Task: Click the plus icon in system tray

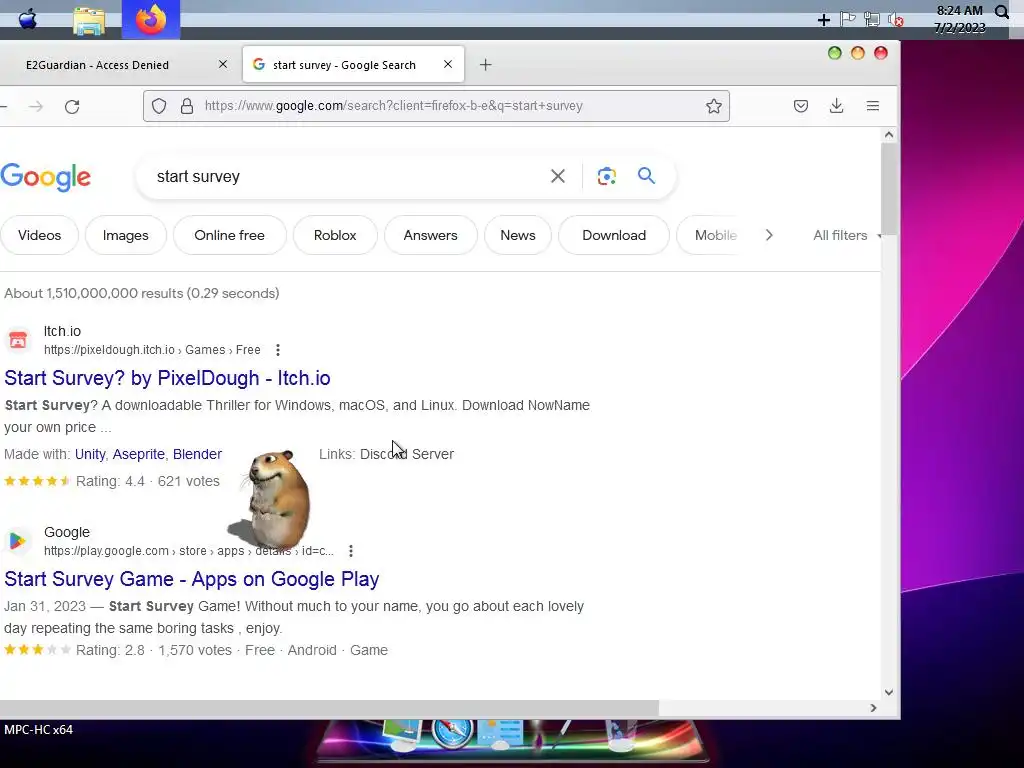Action: (824, 20)
